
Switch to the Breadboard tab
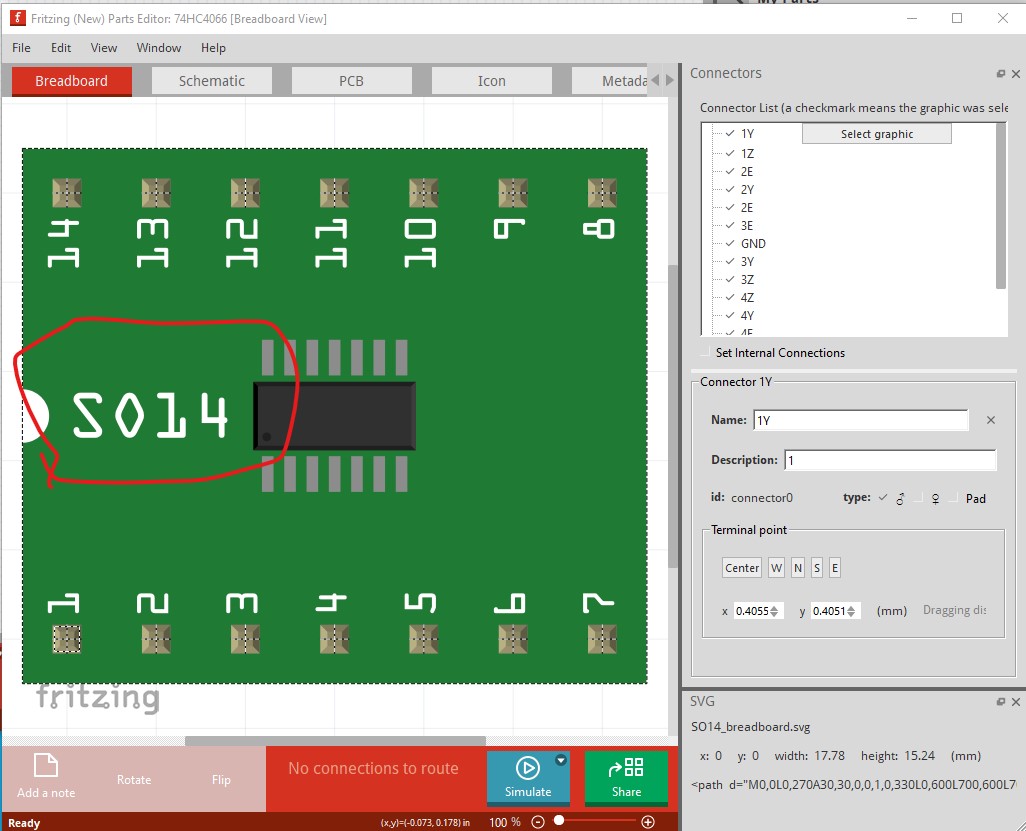point(71,81)
